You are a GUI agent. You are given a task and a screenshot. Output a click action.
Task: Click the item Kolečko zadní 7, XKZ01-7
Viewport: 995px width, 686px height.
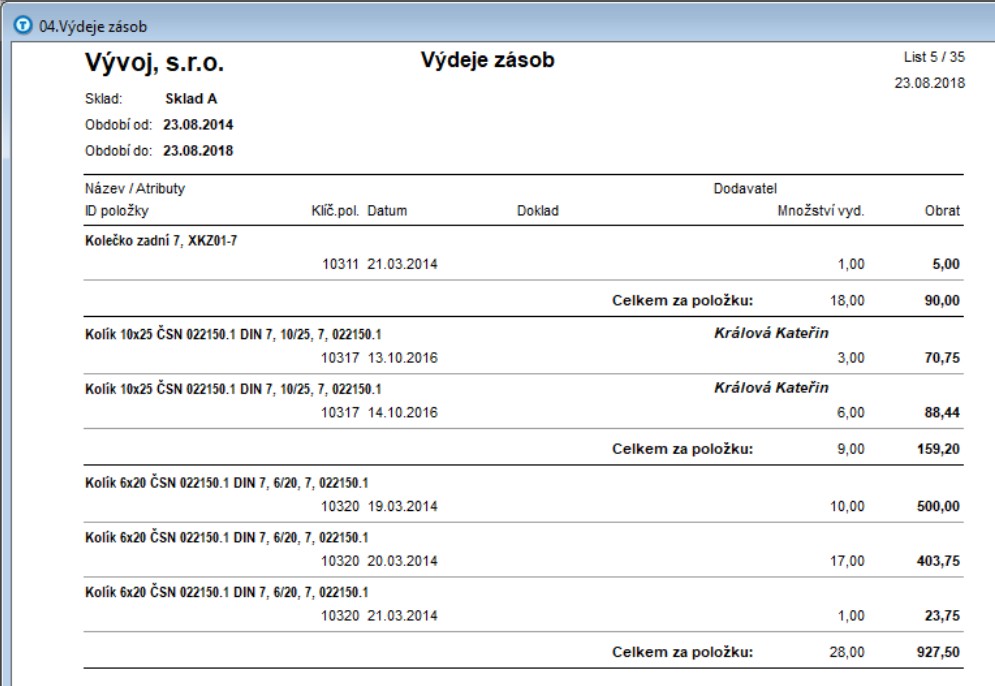coord(161,241)
